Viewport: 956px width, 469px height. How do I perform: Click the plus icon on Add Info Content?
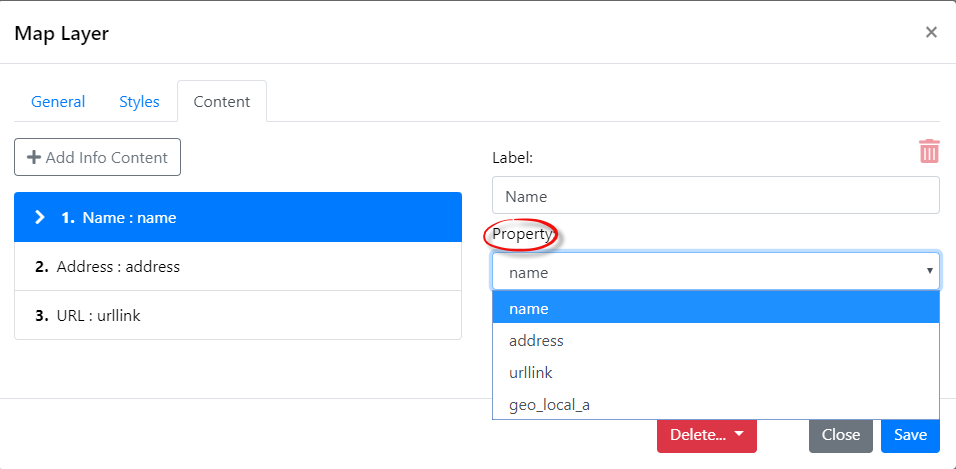[34, 157]
